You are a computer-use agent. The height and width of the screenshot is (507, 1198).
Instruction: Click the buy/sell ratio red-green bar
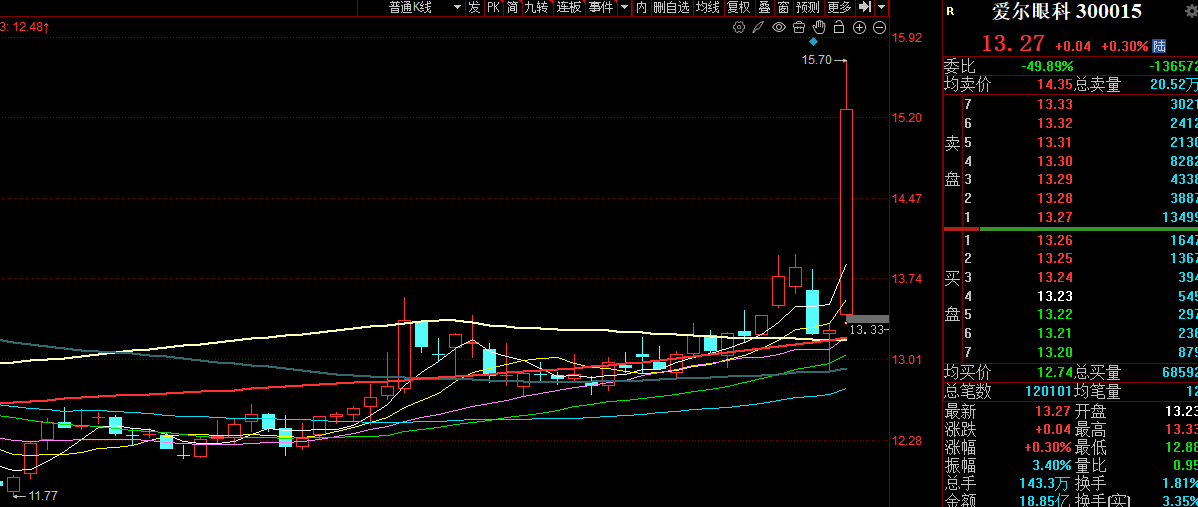(x=1070, y=229)
